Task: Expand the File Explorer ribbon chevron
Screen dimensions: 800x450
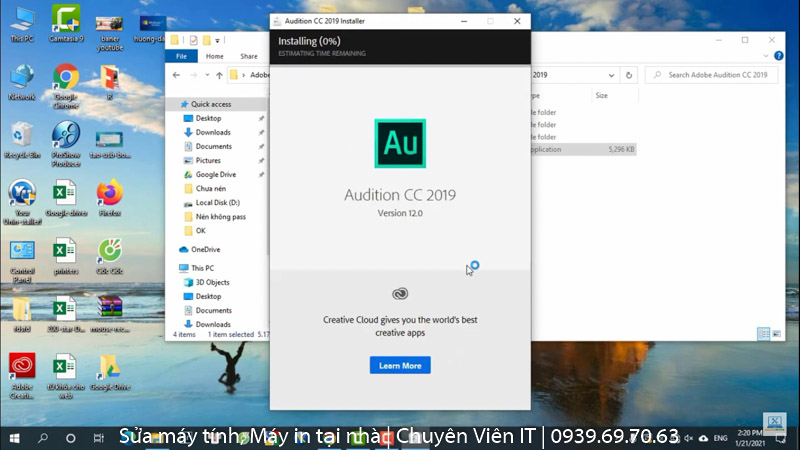Action: point(765,57)
